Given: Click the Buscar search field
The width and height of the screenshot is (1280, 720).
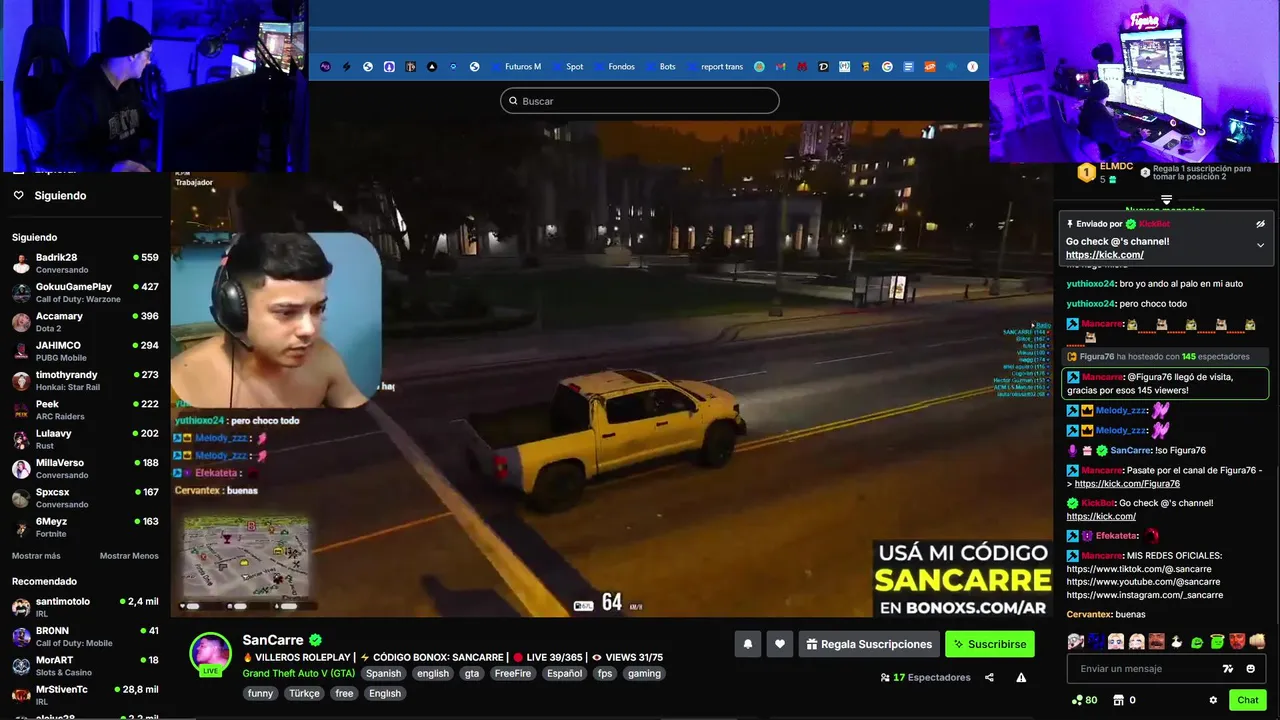Looking at the screenshot, I should pos(639,101).
